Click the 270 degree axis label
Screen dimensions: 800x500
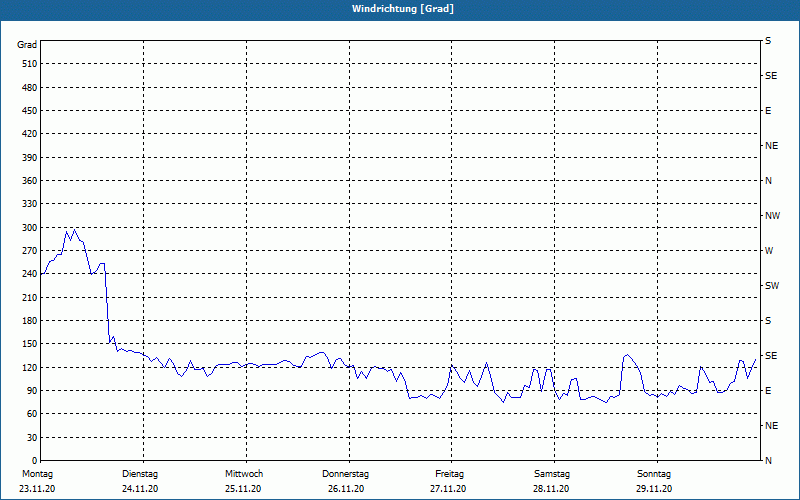point(30,251)
